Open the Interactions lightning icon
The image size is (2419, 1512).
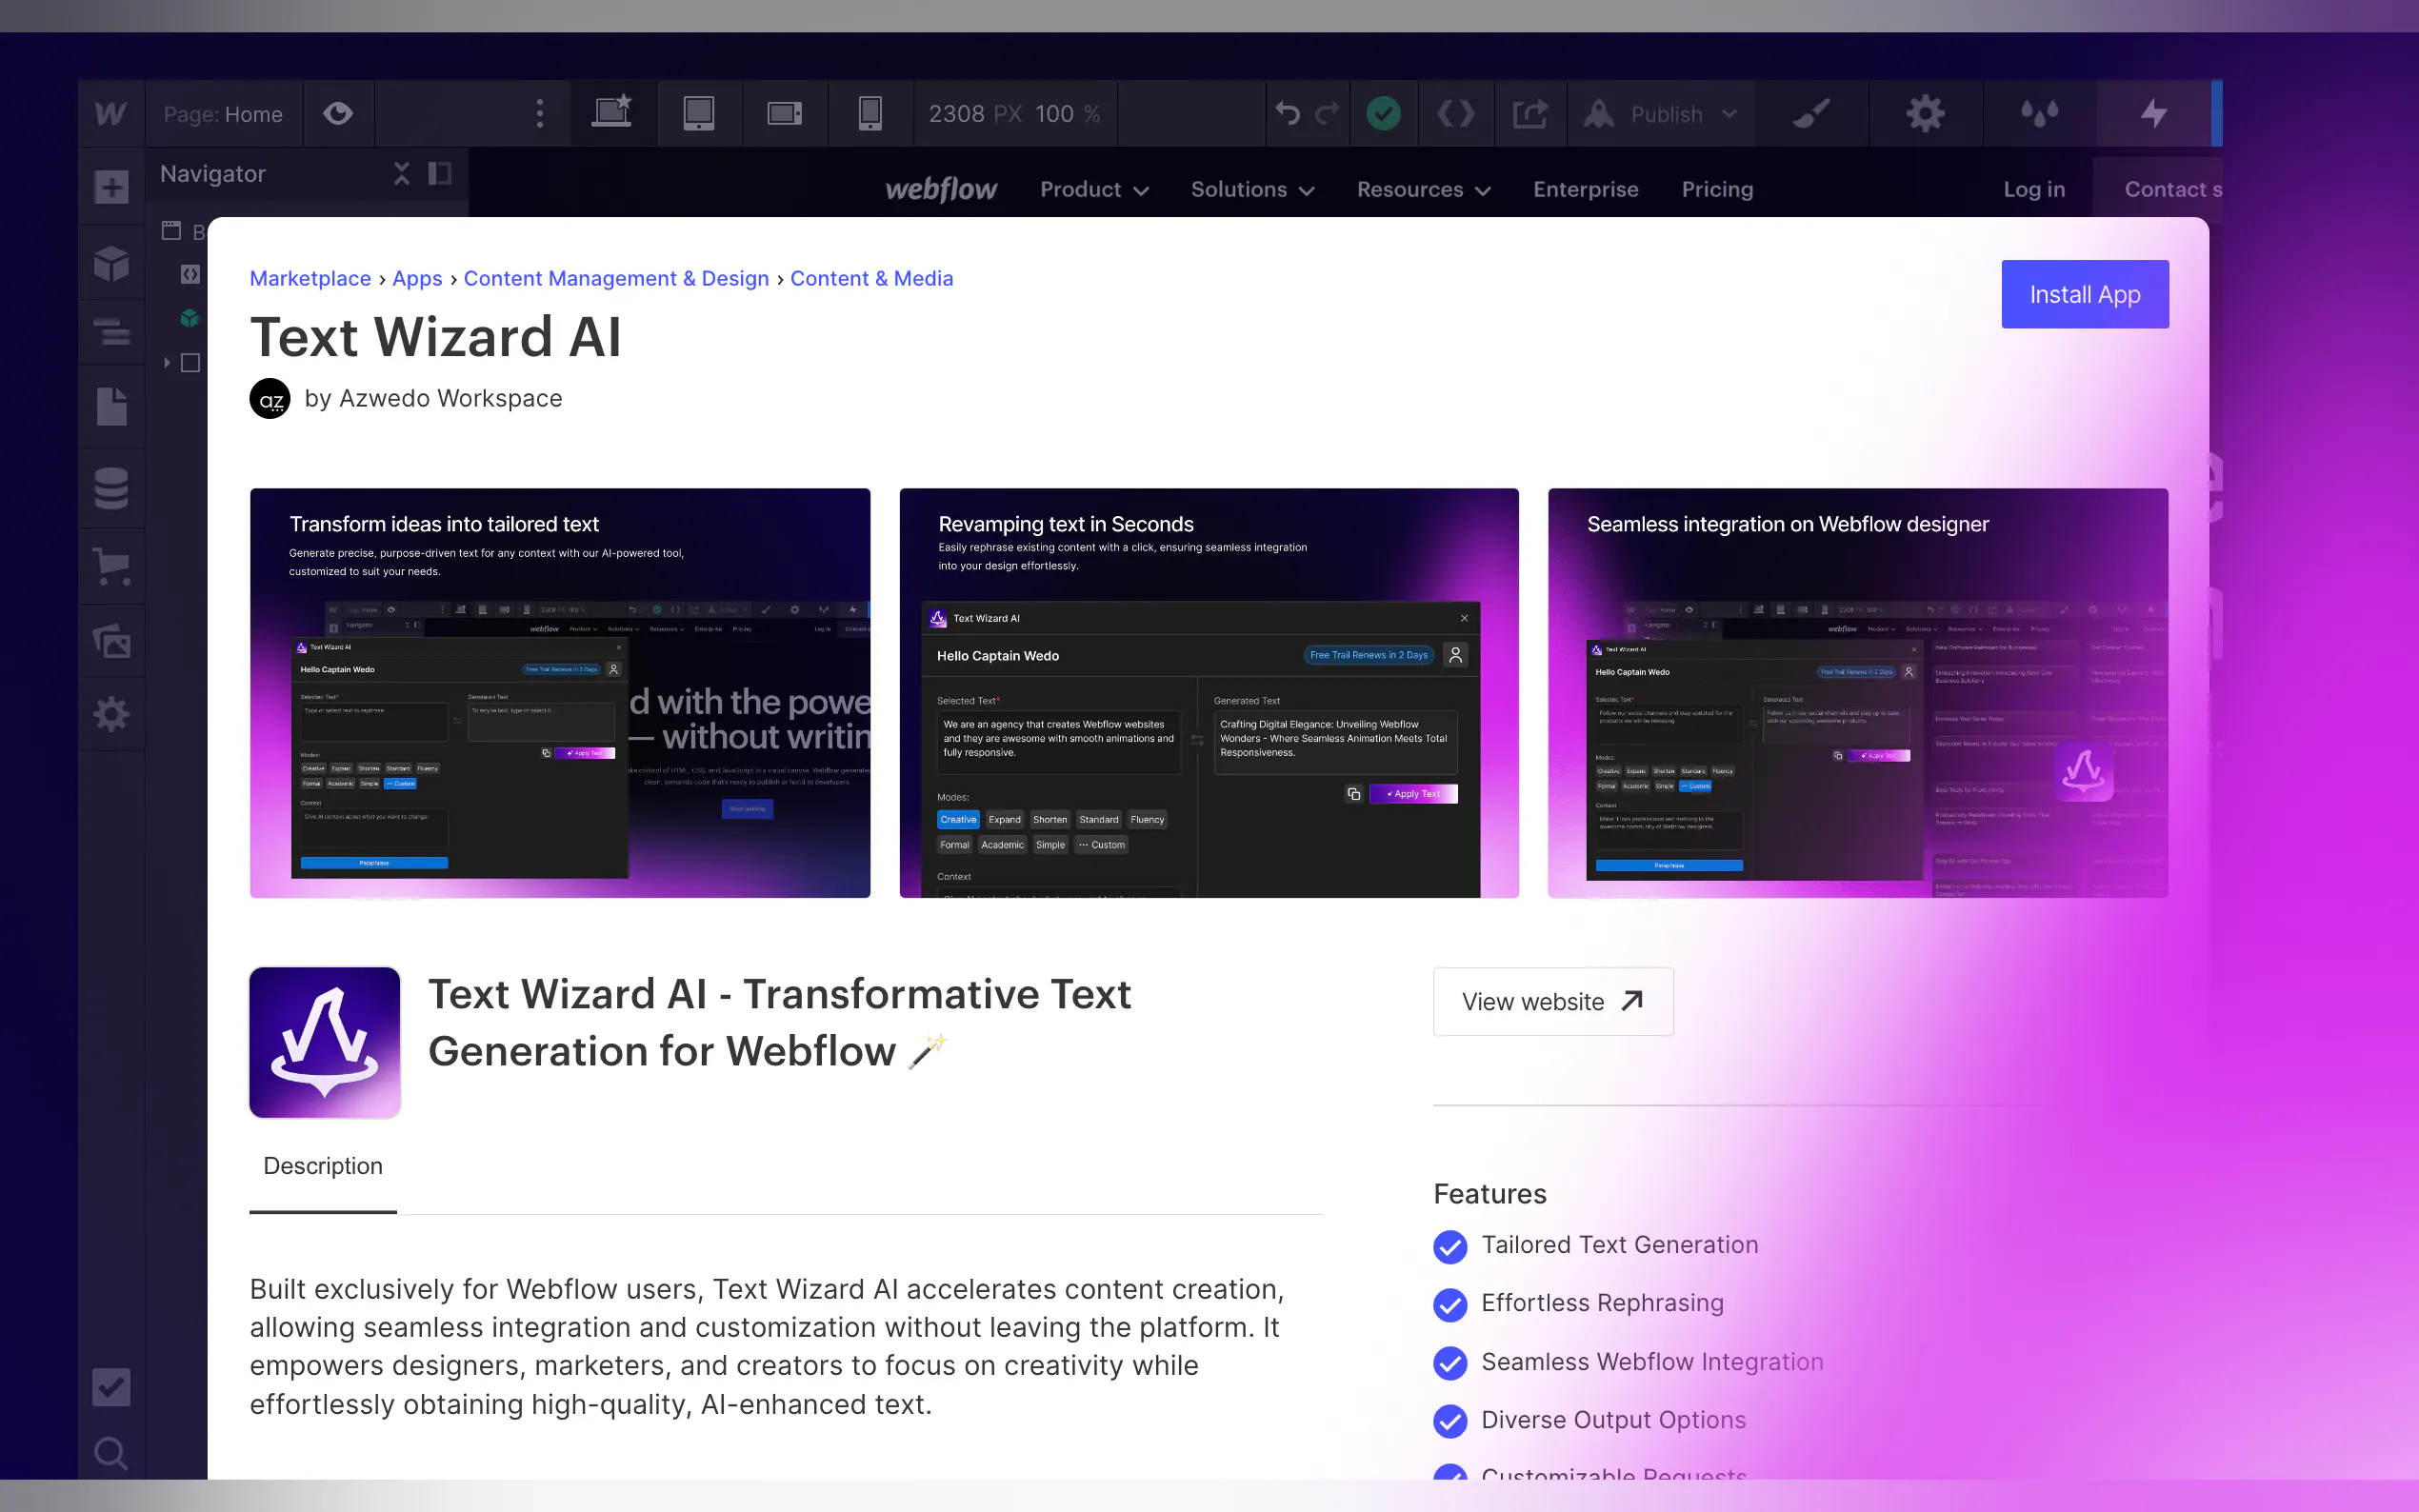(2154, 114)
